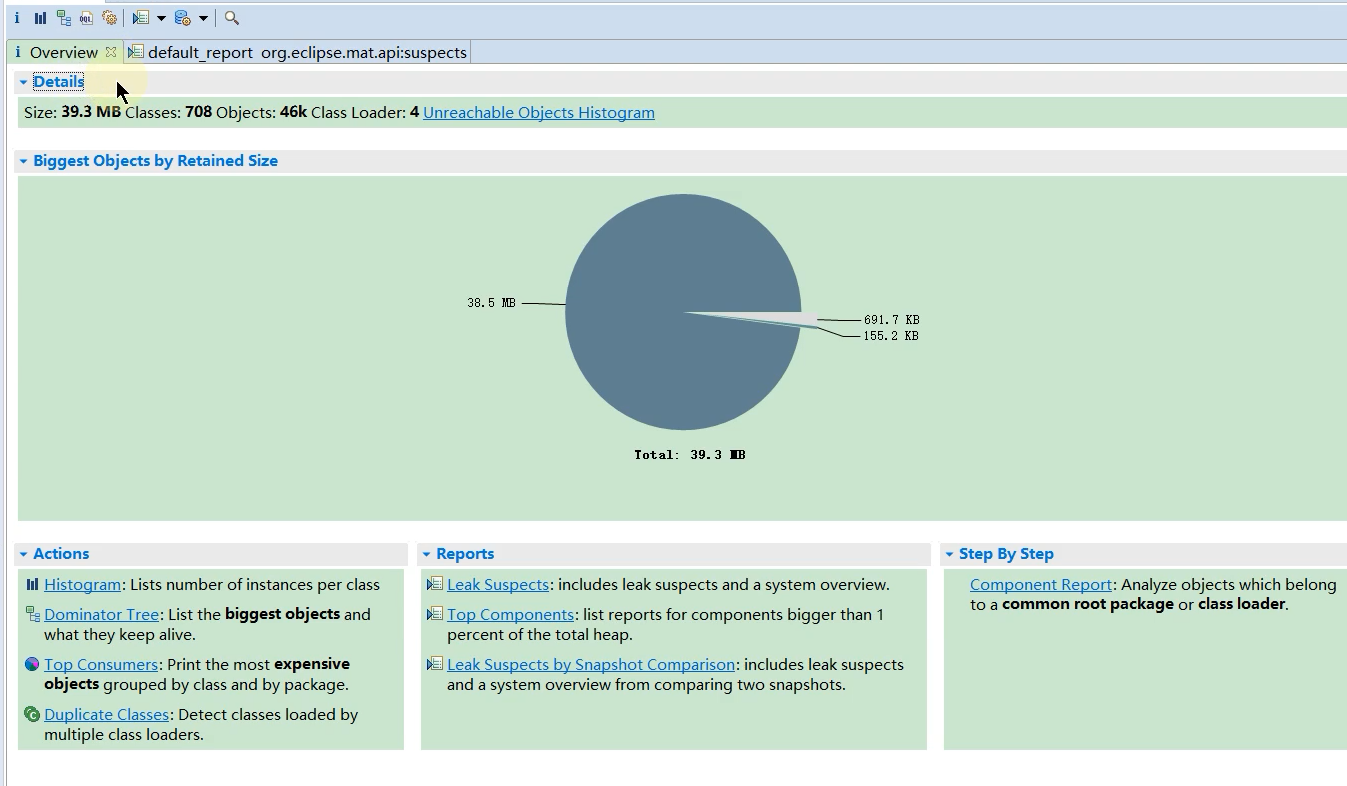The image size is (1347, 786).
Task: Open the Unreachable Objects Histogram link
Action: point(539,112)
